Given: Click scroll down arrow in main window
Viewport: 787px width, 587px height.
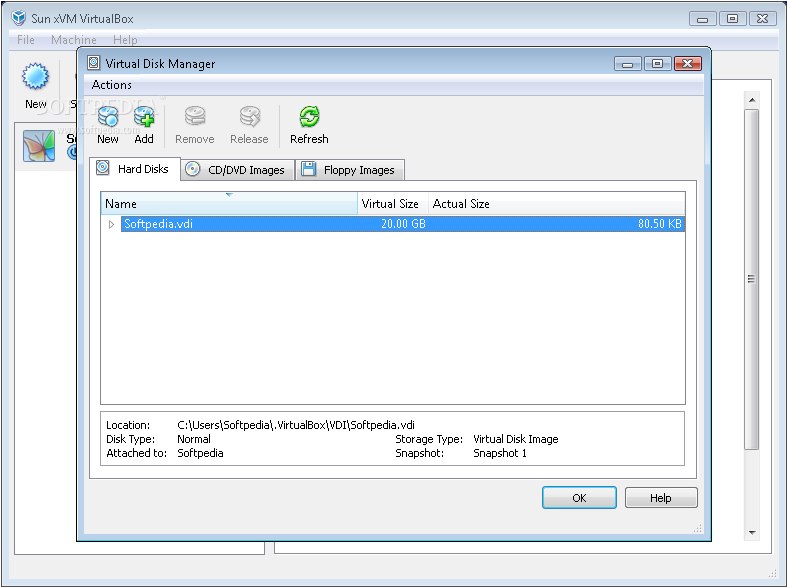Looking at the screenshot, I should click(x=752, y=533).
